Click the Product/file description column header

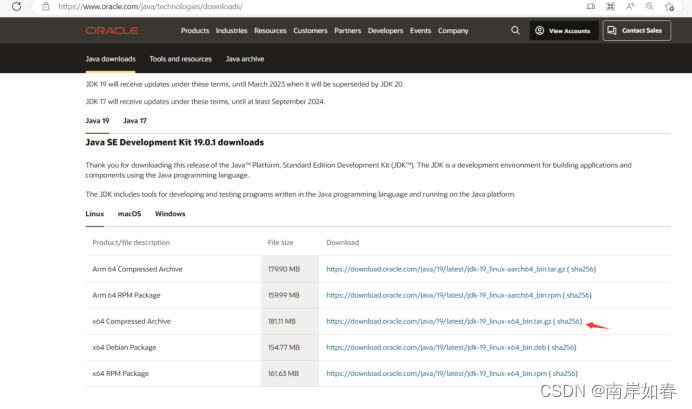click(x=131, y=242)
